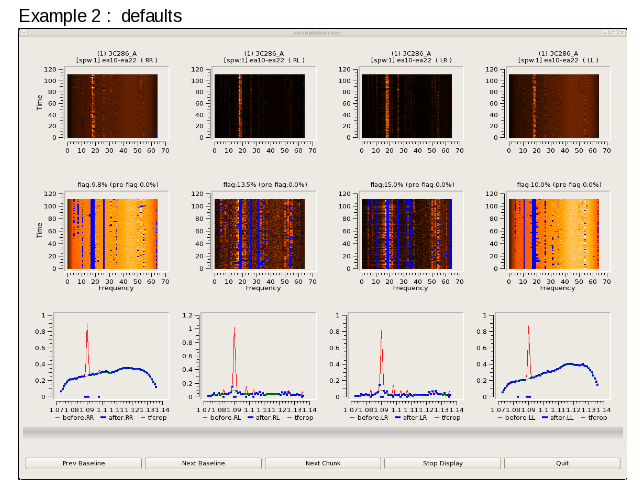Viewport: 640px width, 480px height.
Task: Click the before:LL legend entry
Action: point(516,418)
